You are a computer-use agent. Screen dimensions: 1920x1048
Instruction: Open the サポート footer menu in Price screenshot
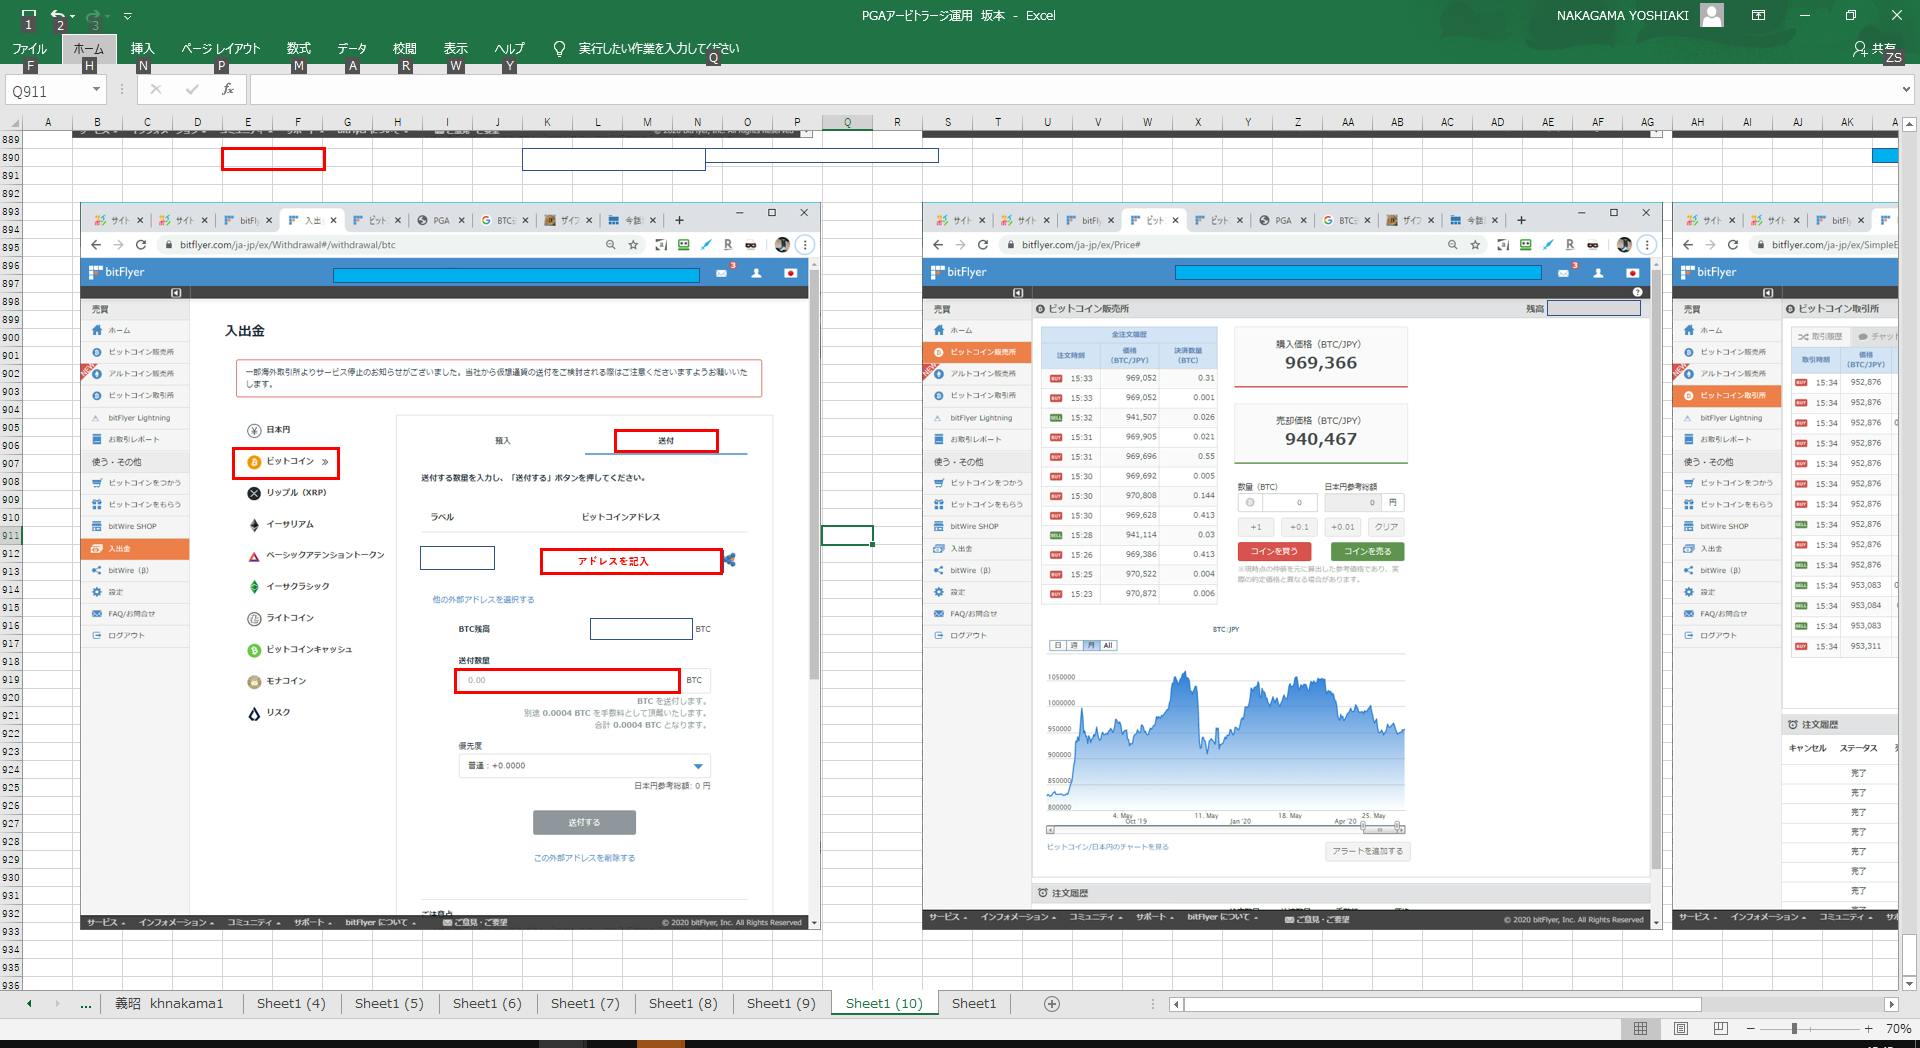pyautogui.click(x=1154, y=917)
